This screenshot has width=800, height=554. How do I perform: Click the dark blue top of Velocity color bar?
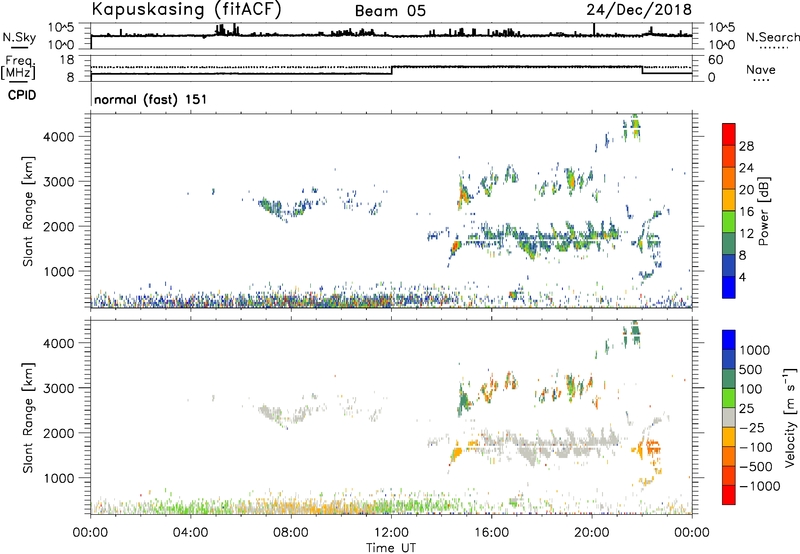click(x=729, y=340)
